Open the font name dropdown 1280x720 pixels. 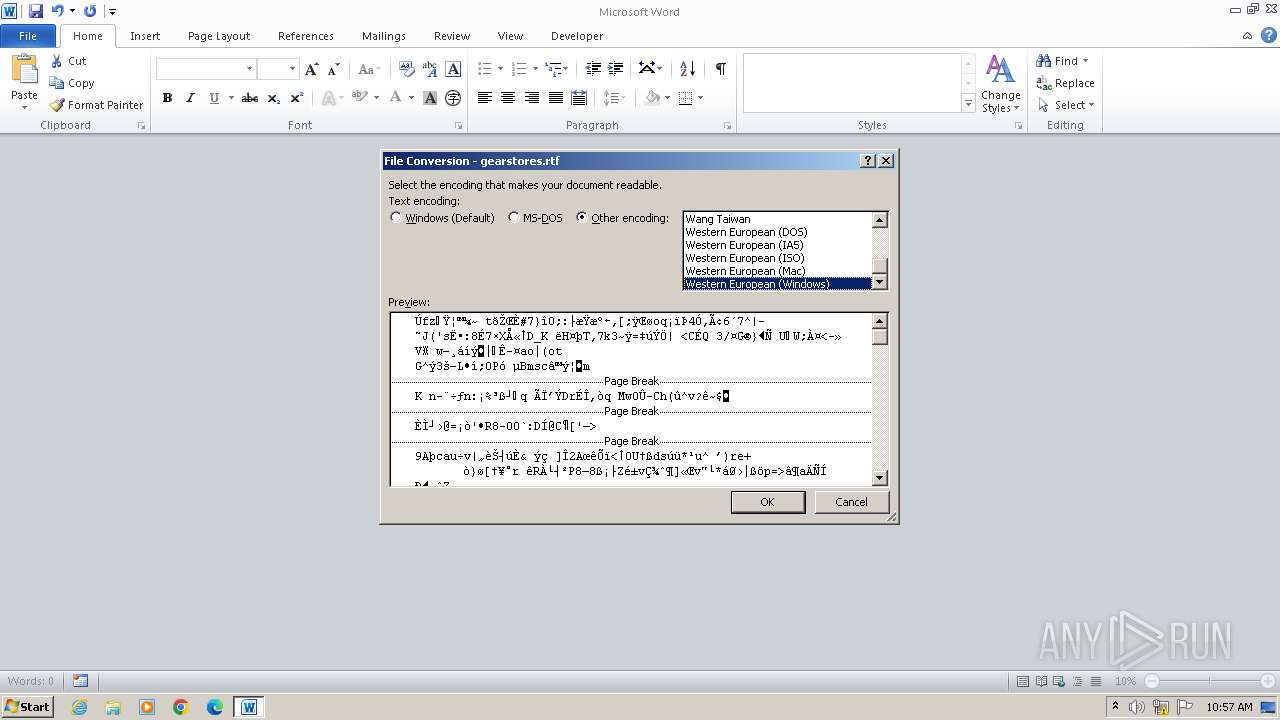[250, 69]
